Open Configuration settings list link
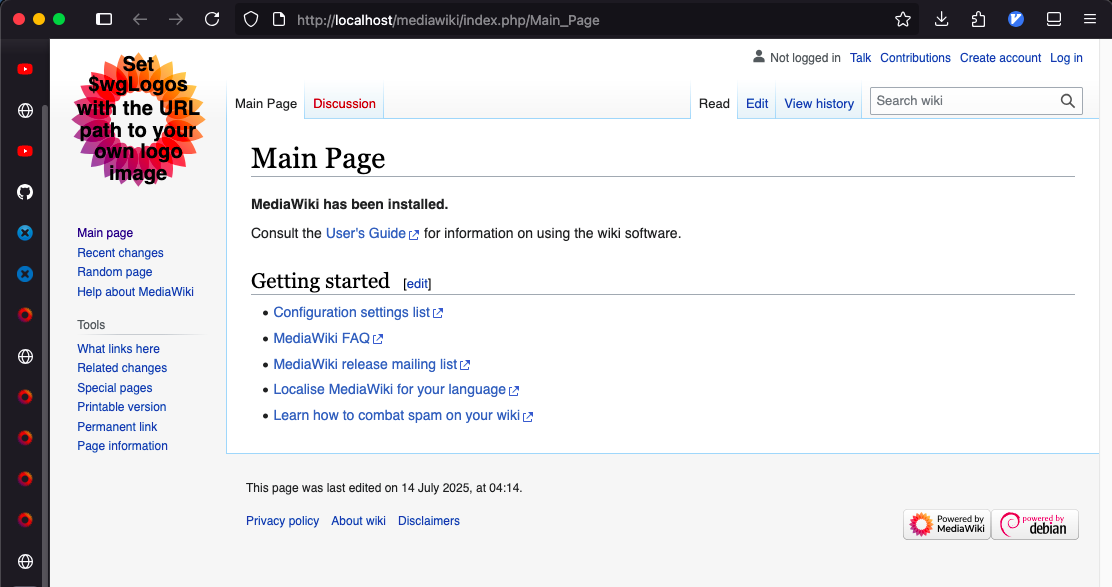This screenshot has width=1112, height=587. tap(358, 313)
